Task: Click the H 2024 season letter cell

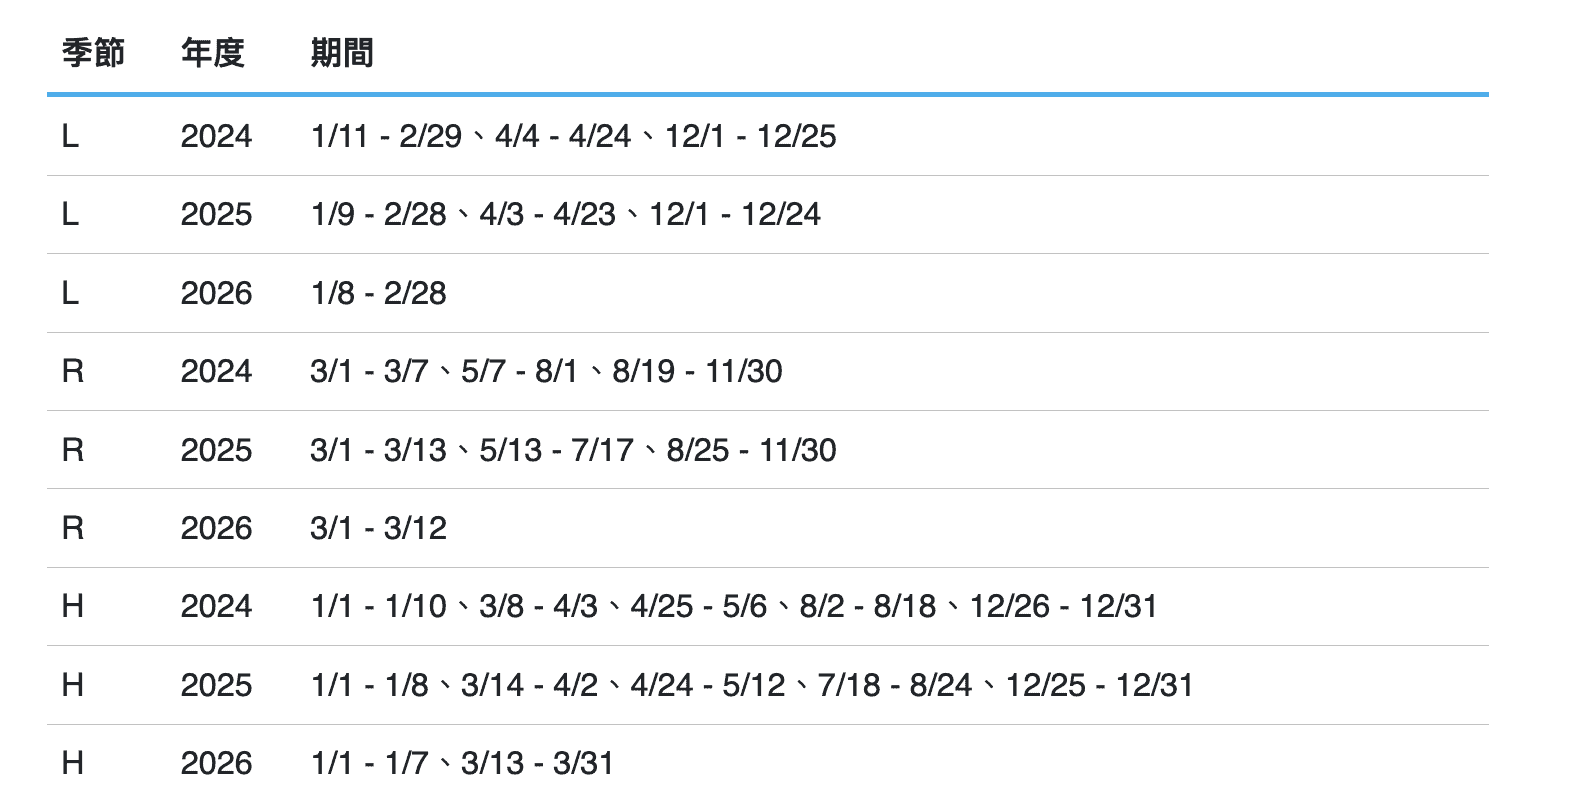Action: point(73,606)
